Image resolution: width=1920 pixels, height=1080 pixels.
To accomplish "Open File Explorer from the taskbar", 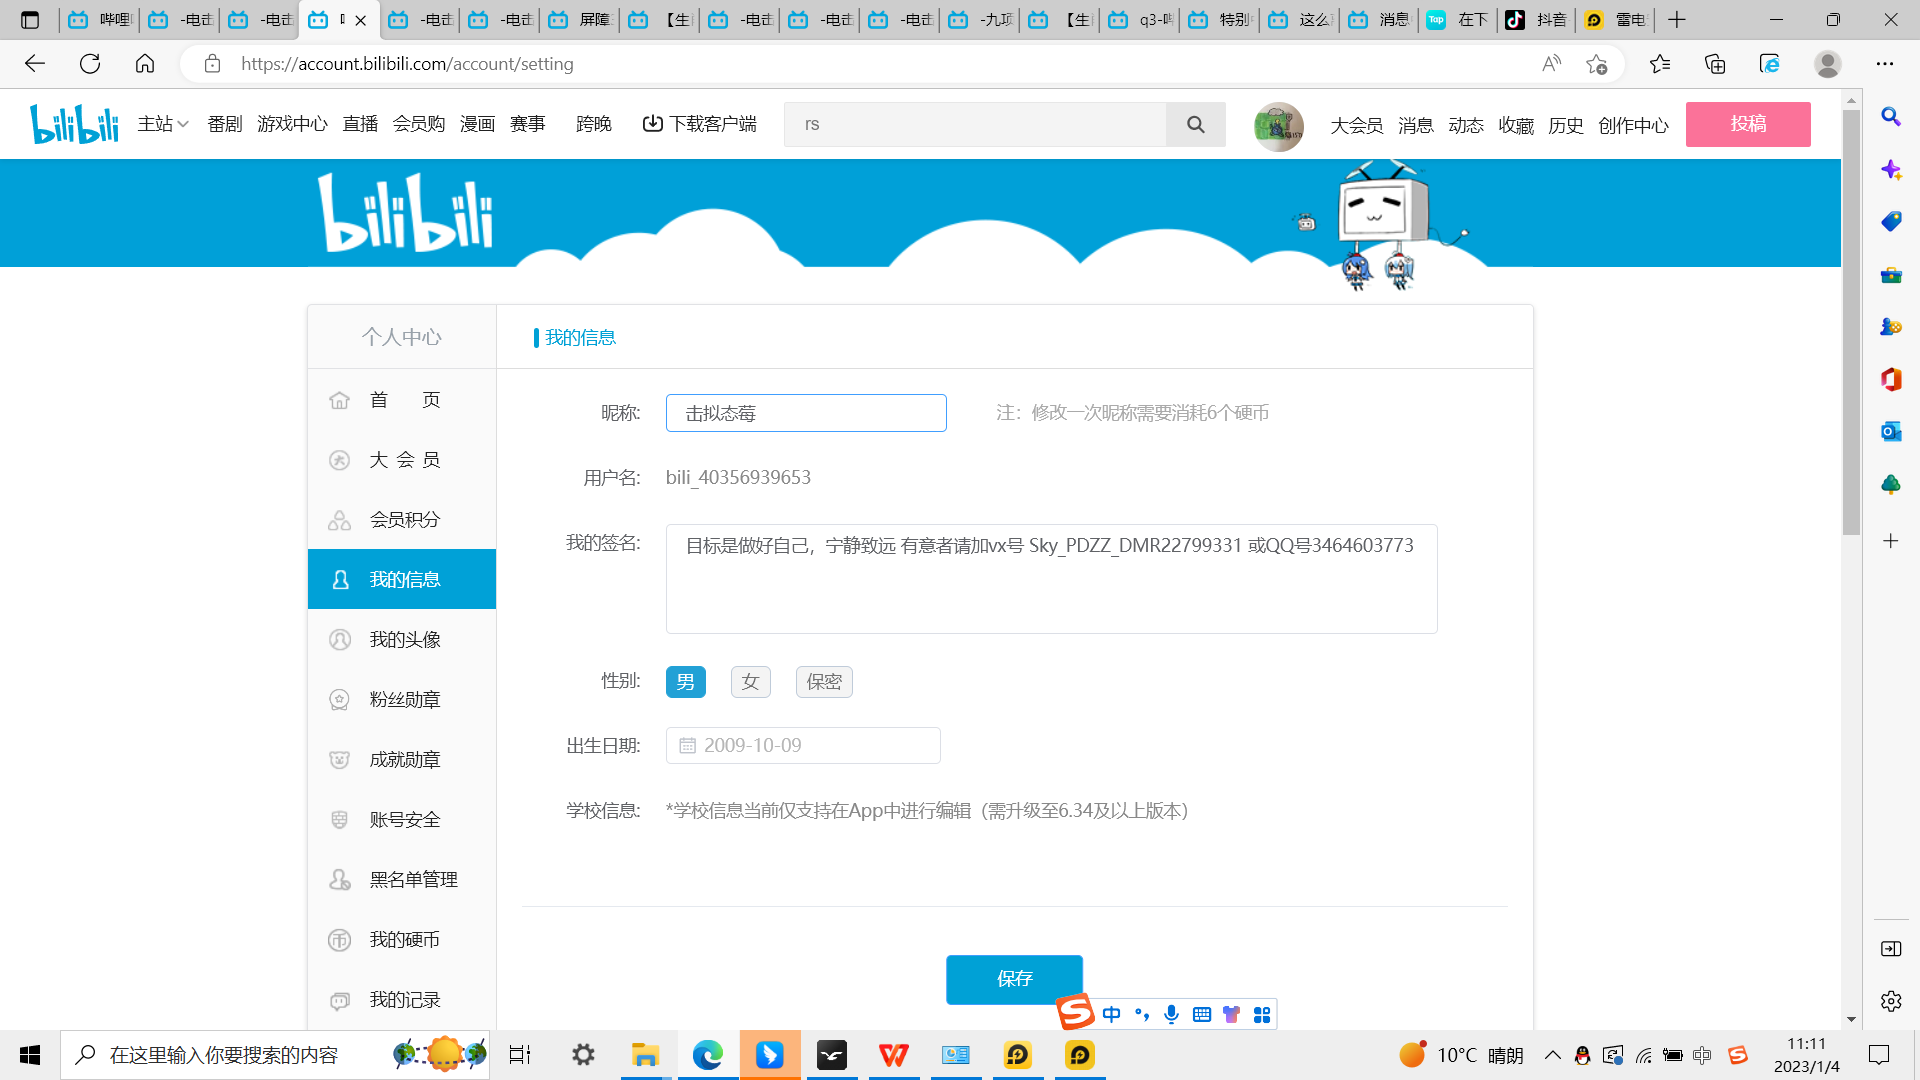I will pyautogui.click(x=645, y=1055).
